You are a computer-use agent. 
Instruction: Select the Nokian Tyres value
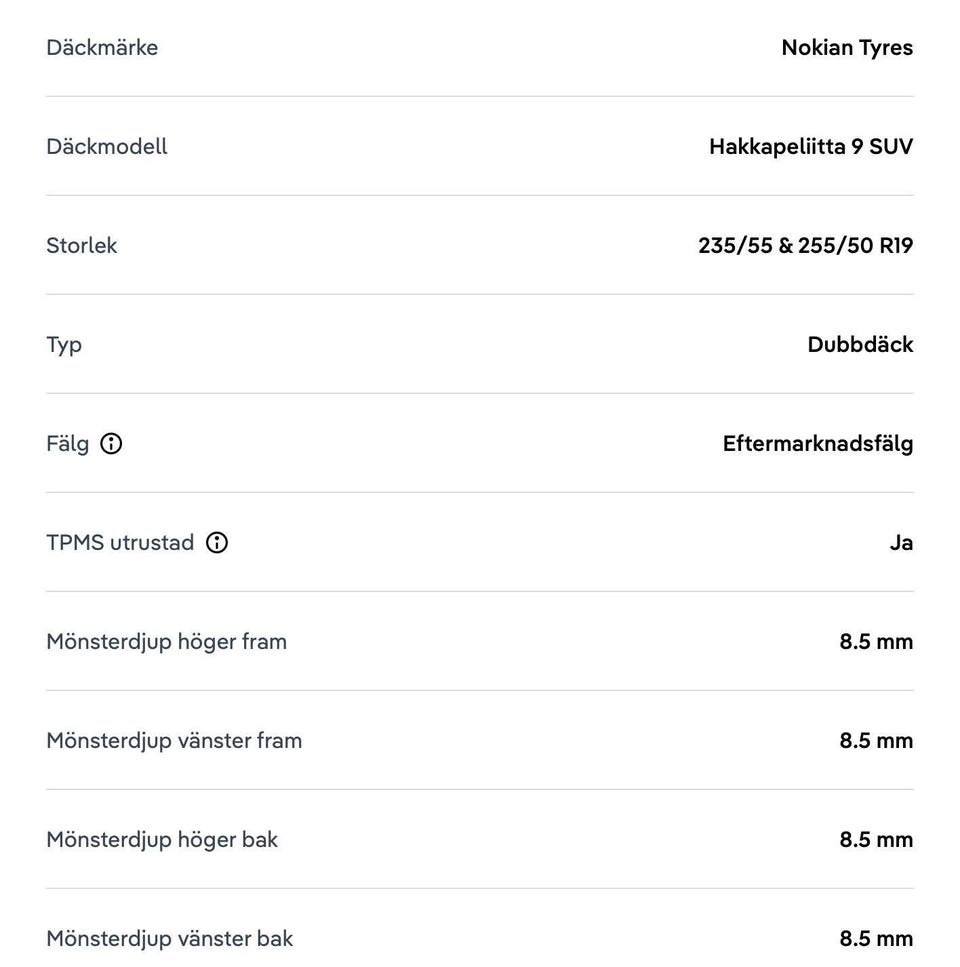847,47
